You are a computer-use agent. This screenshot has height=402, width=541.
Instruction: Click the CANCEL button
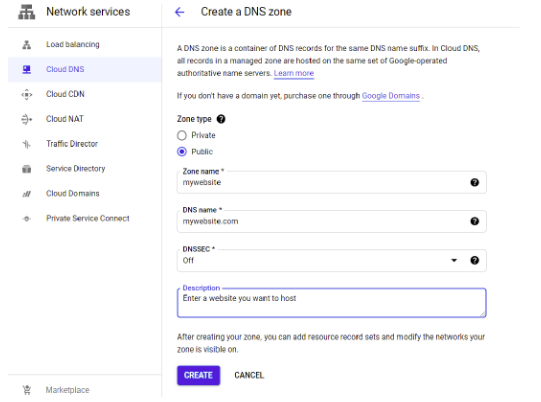[249, 375]
